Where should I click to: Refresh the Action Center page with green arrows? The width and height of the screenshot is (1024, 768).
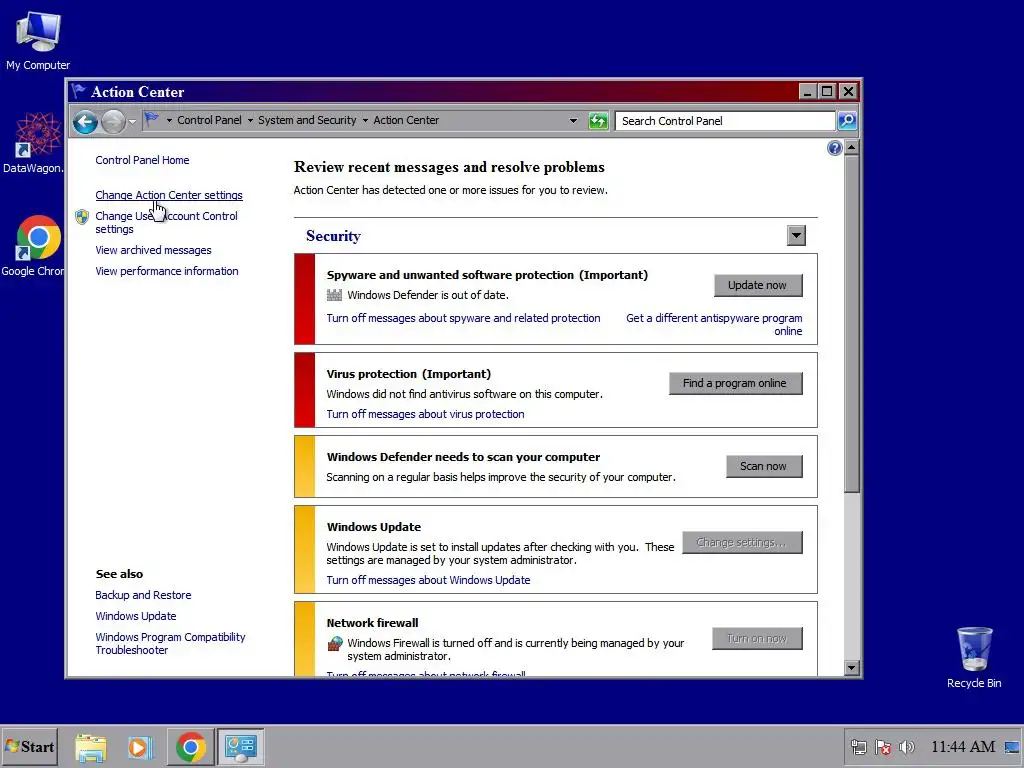(598, 121)
